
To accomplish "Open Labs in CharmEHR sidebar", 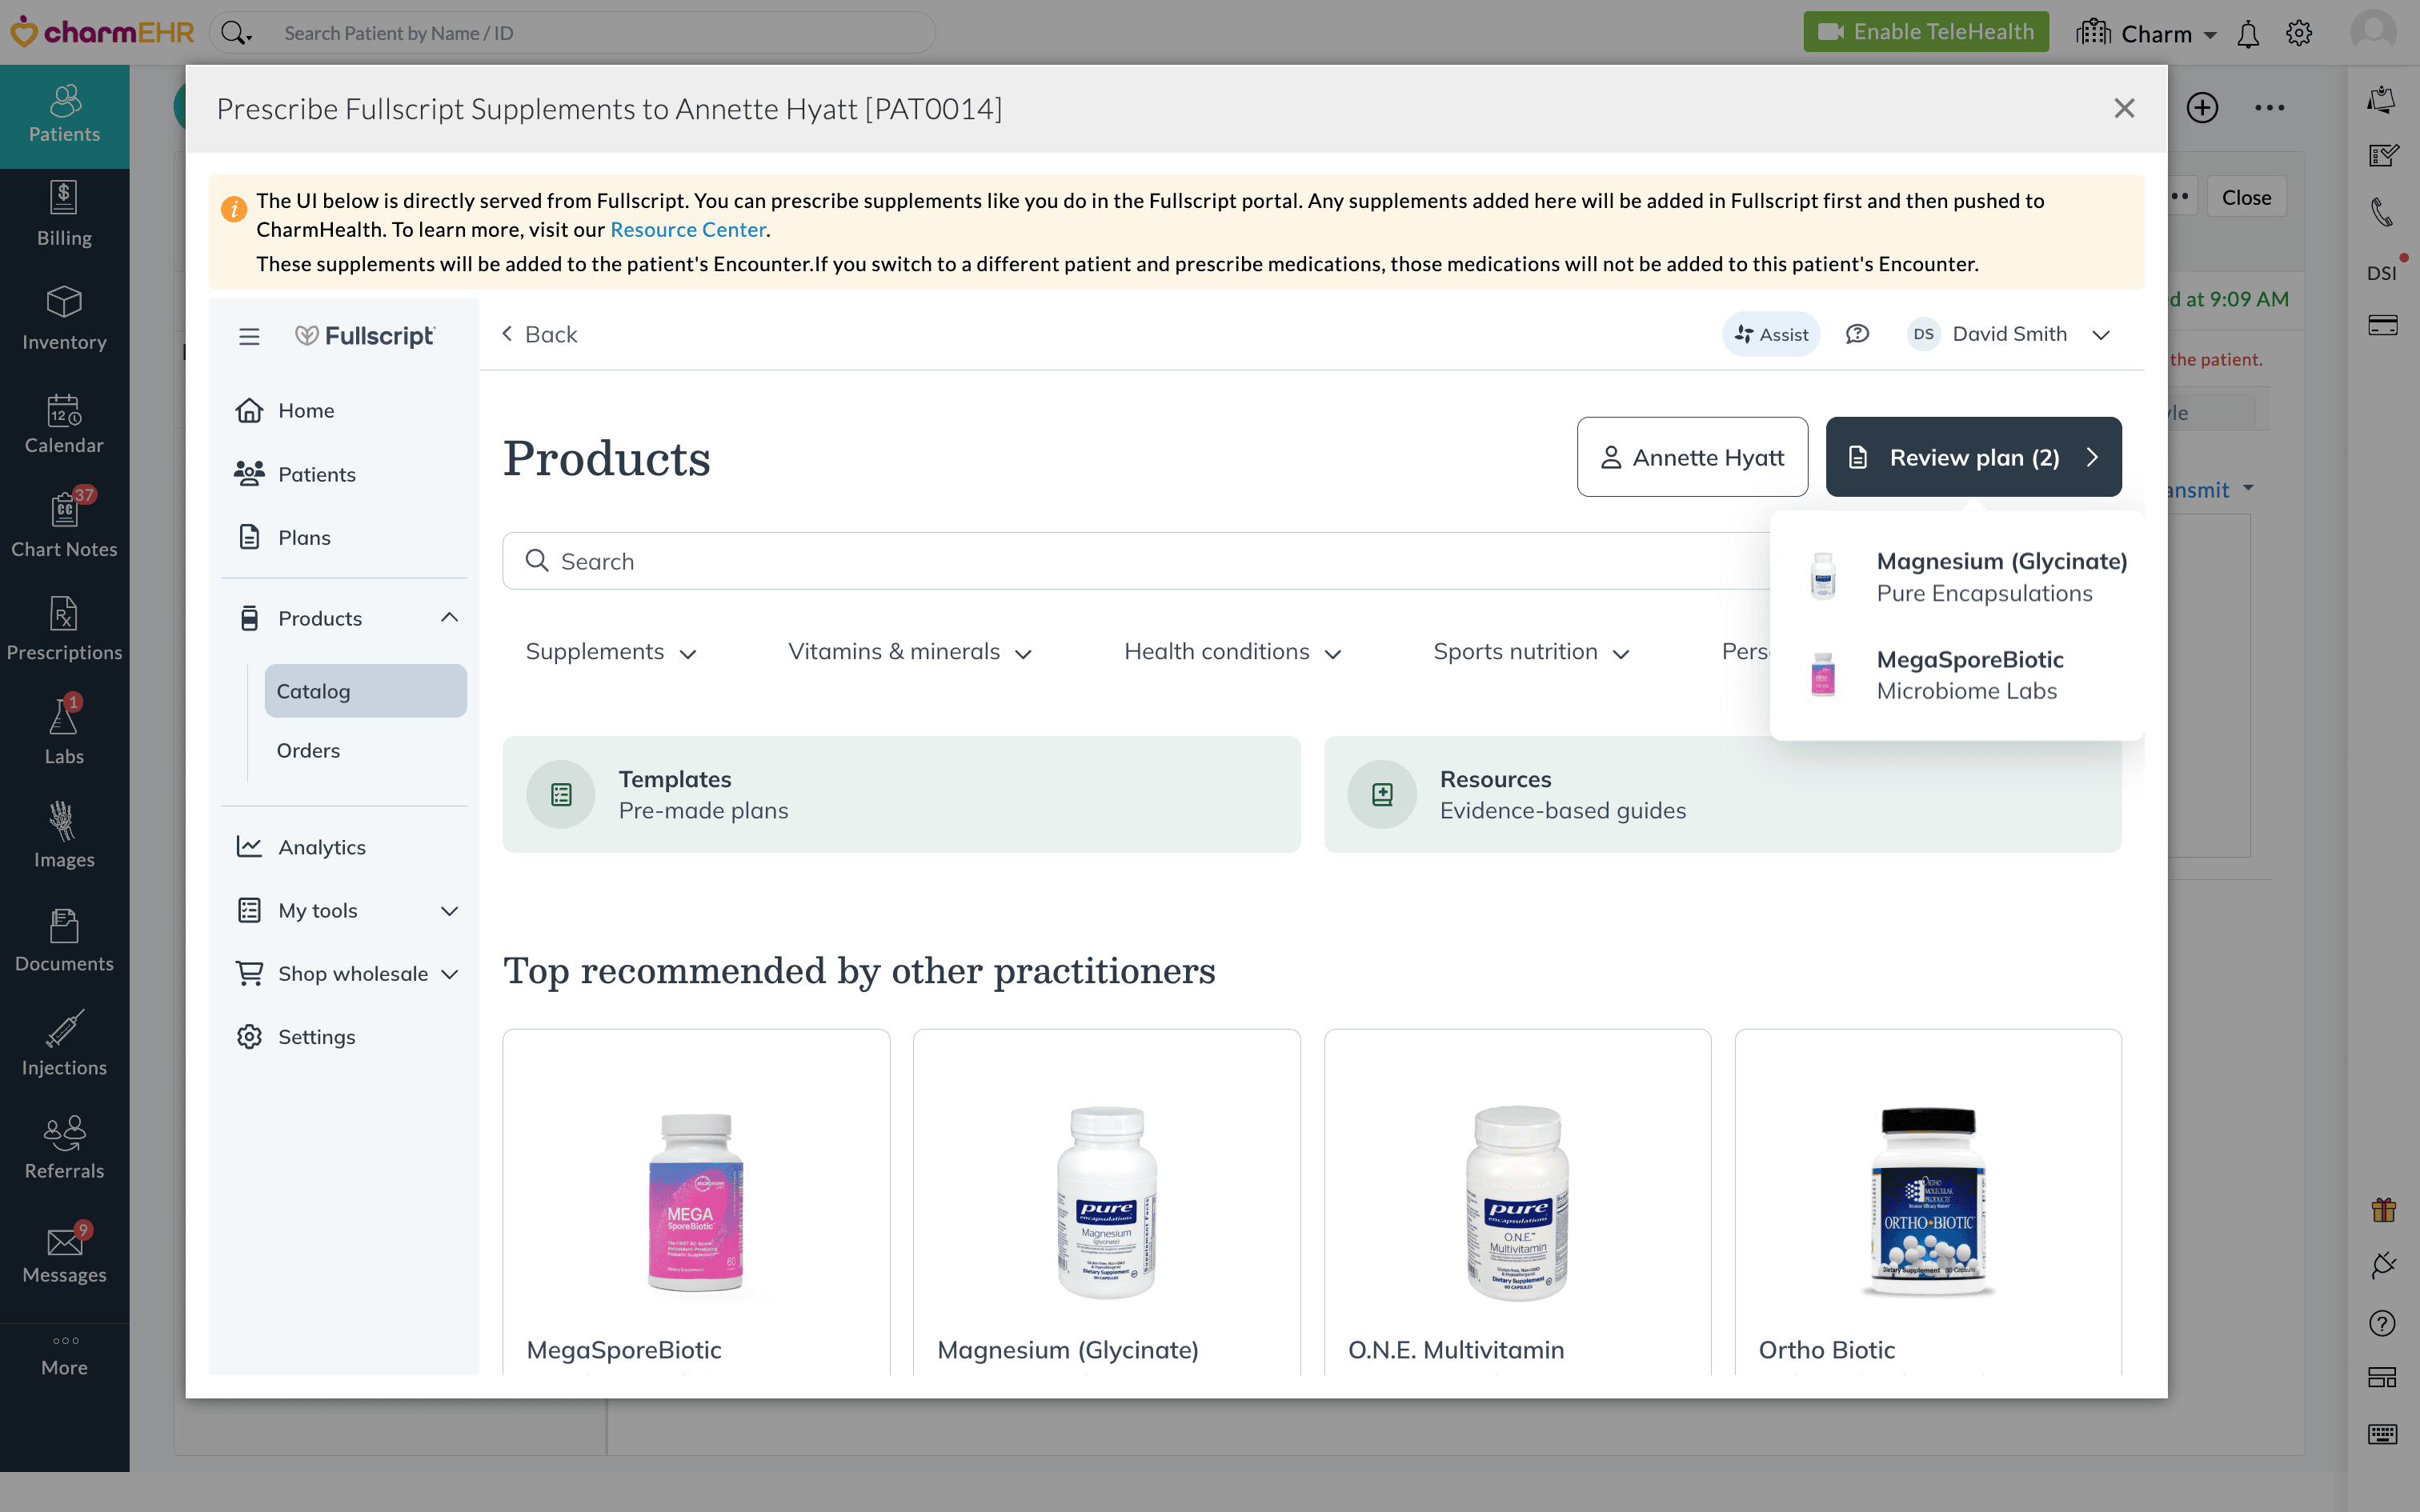I will pos(64,731).
